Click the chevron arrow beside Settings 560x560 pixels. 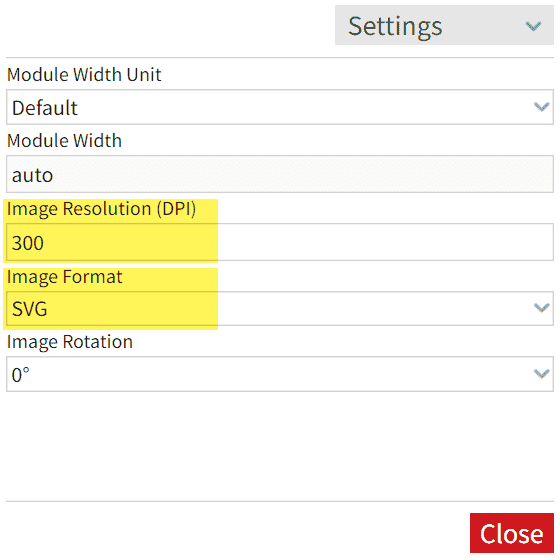533,26
